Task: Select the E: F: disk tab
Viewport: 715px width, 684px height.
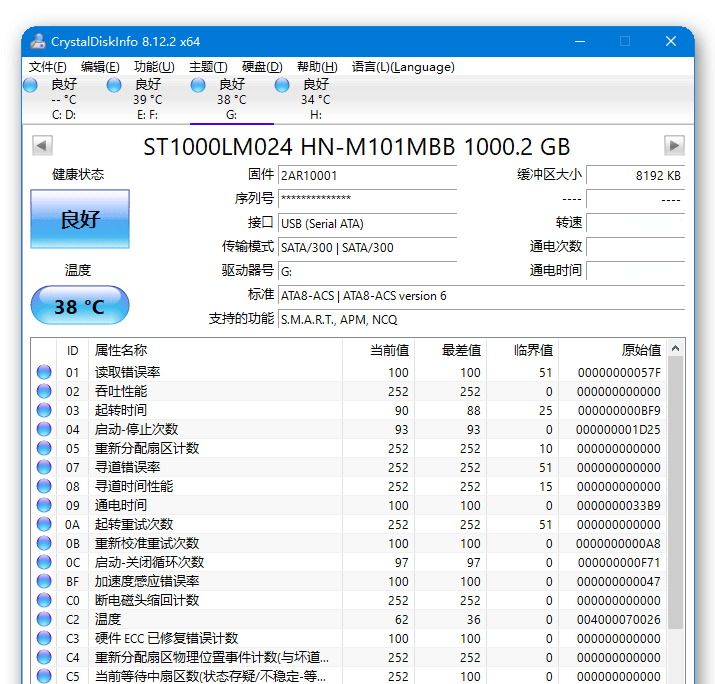Action: click(148, 99)
